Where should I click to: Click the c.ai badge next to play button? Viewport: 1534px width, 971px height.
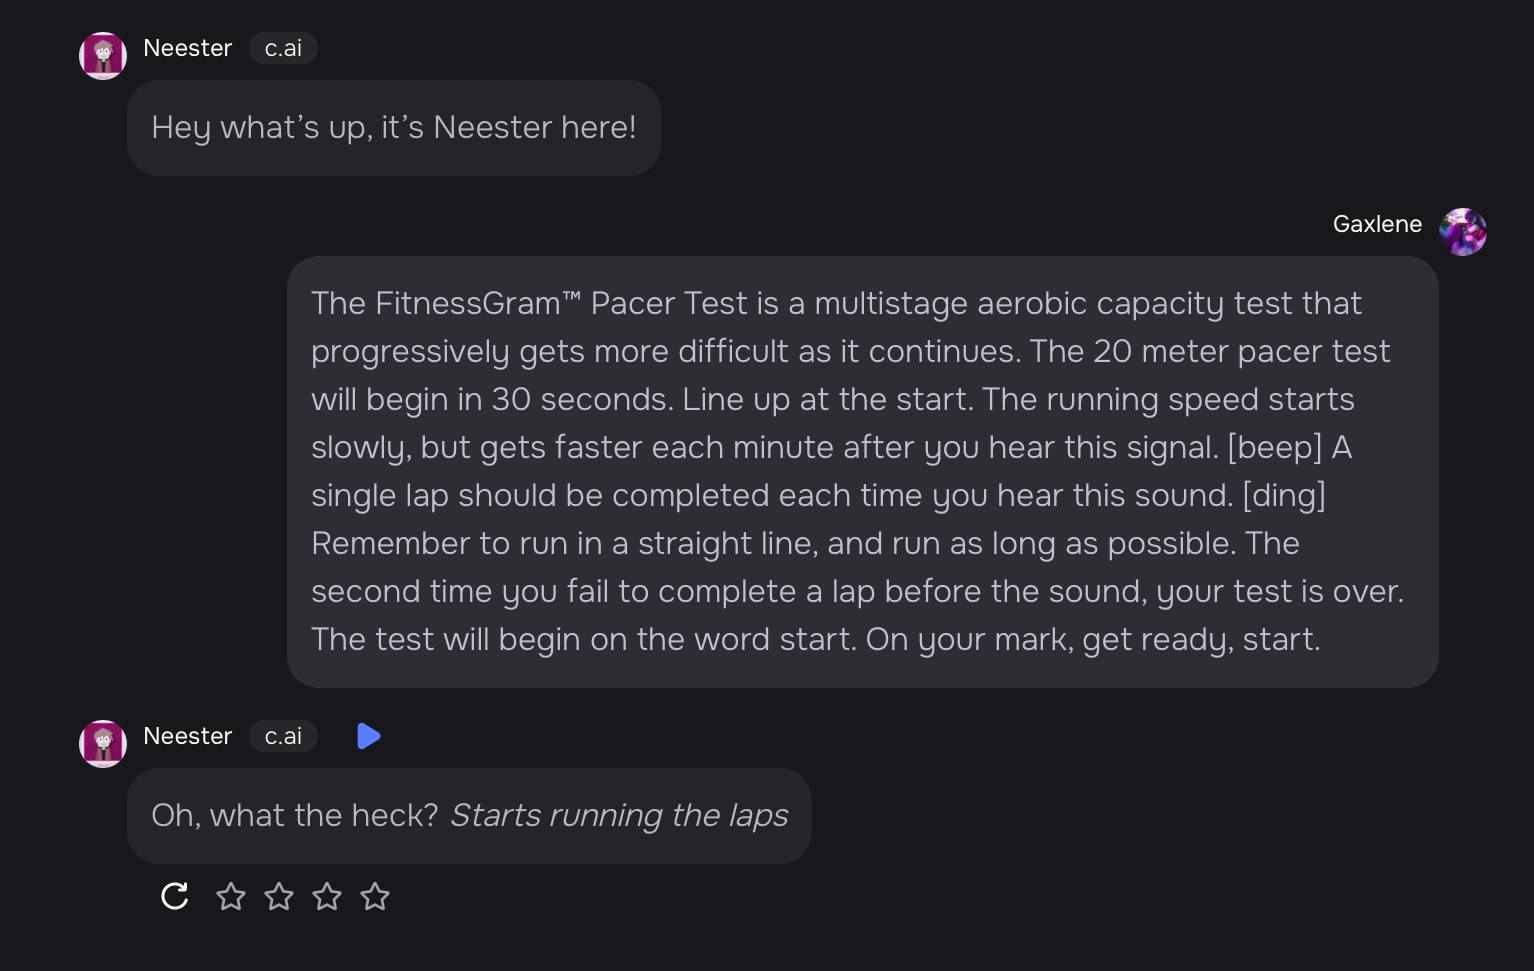(x=283, y=736)
